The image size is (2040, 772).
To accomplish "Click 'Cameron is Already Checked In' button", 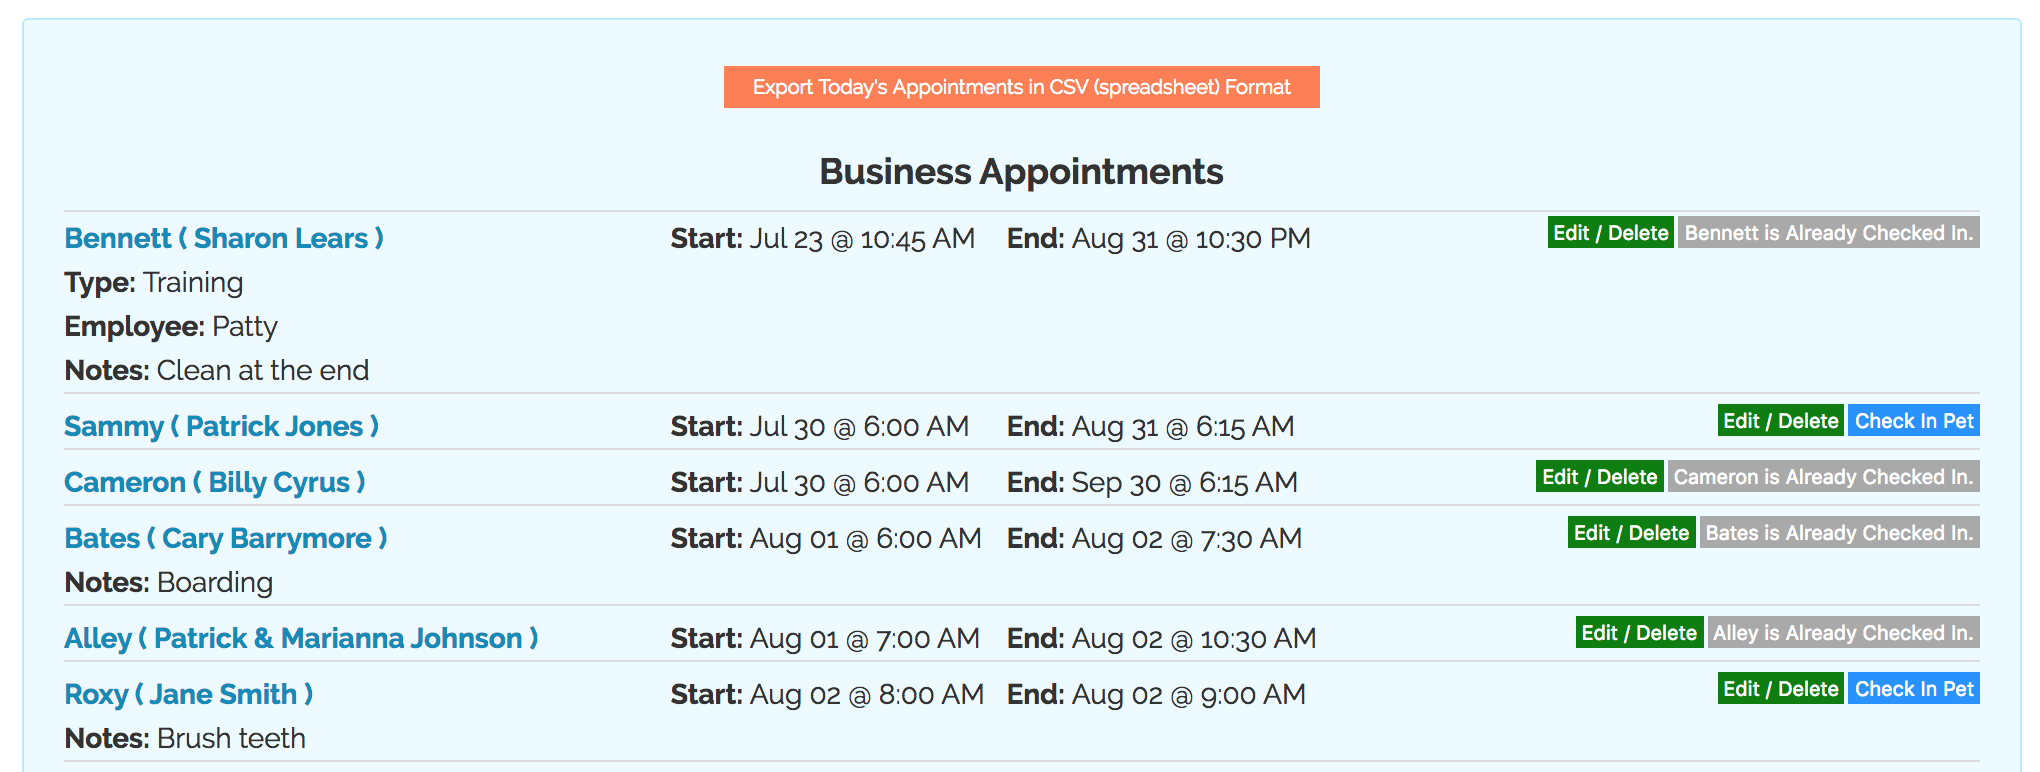I will 1823,477.
